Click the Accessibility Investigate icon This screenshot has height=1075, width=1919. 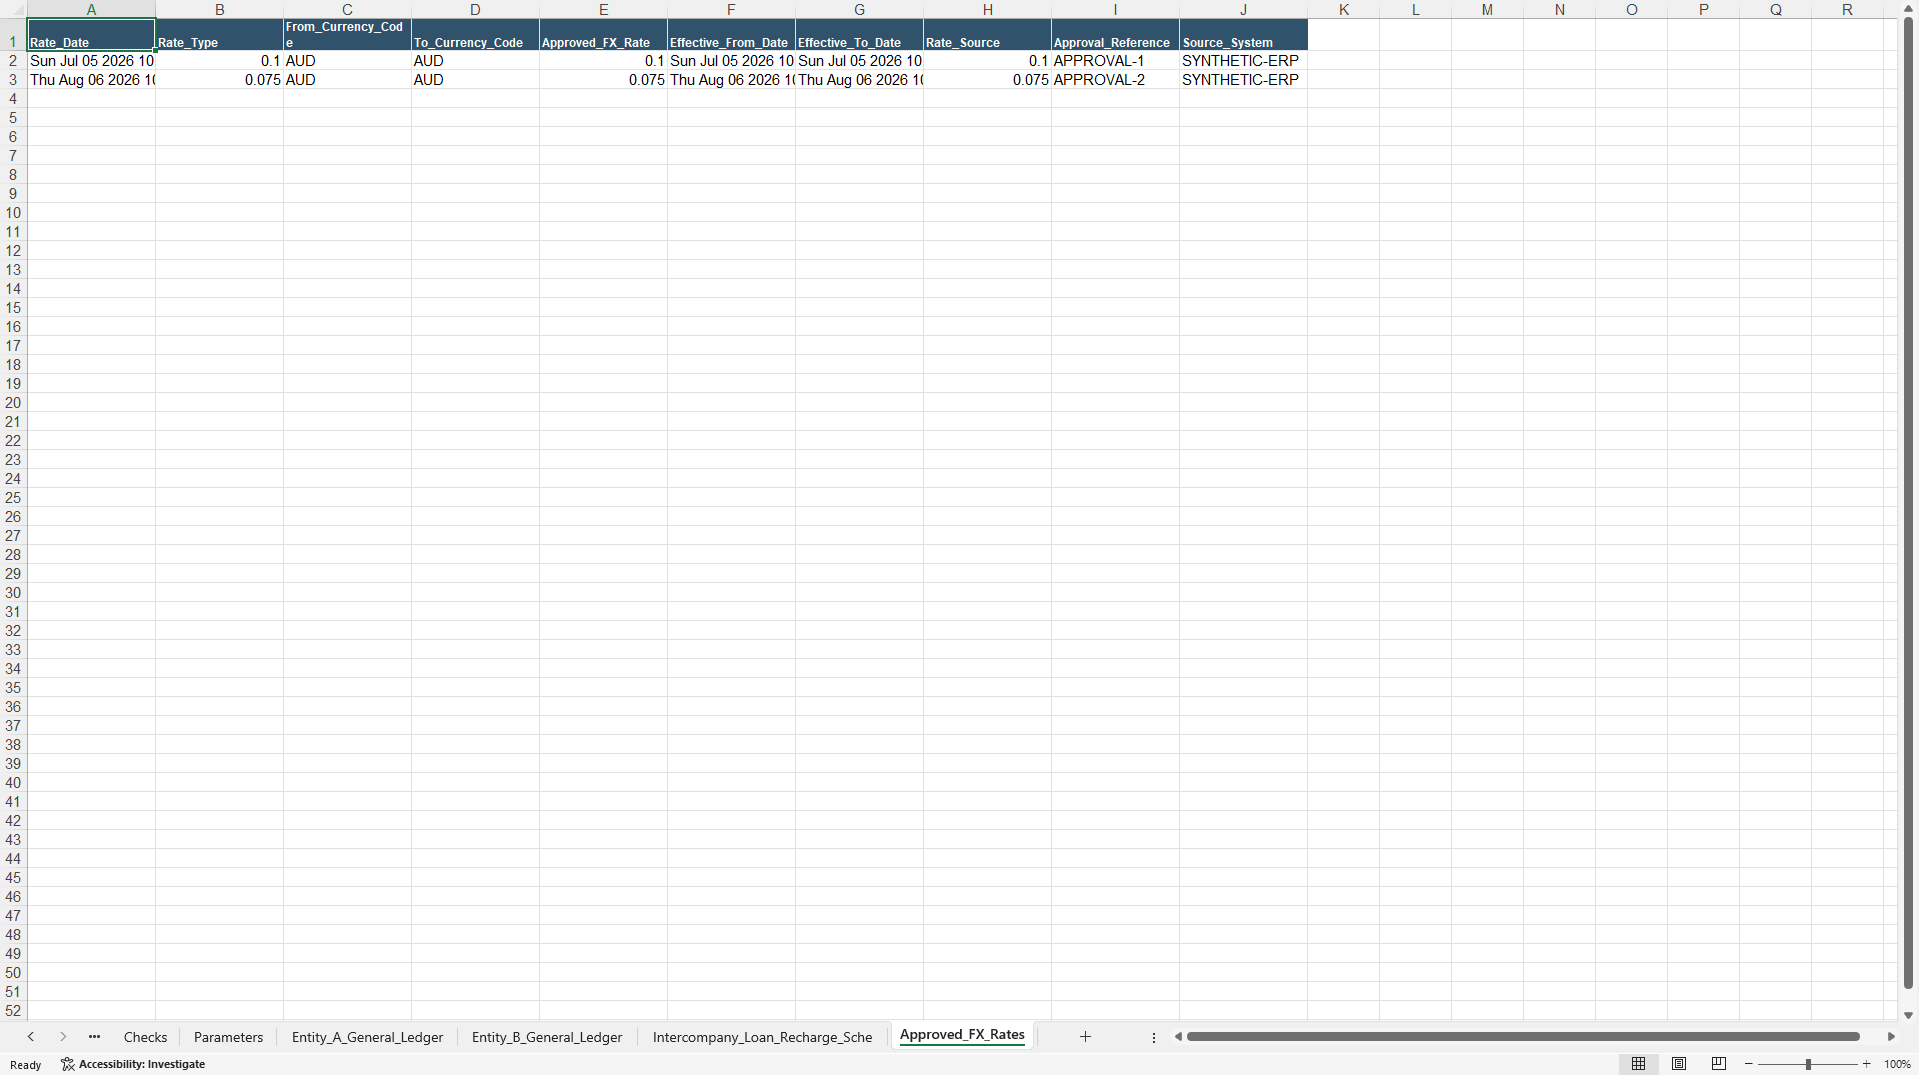[x=68, y=1064]
